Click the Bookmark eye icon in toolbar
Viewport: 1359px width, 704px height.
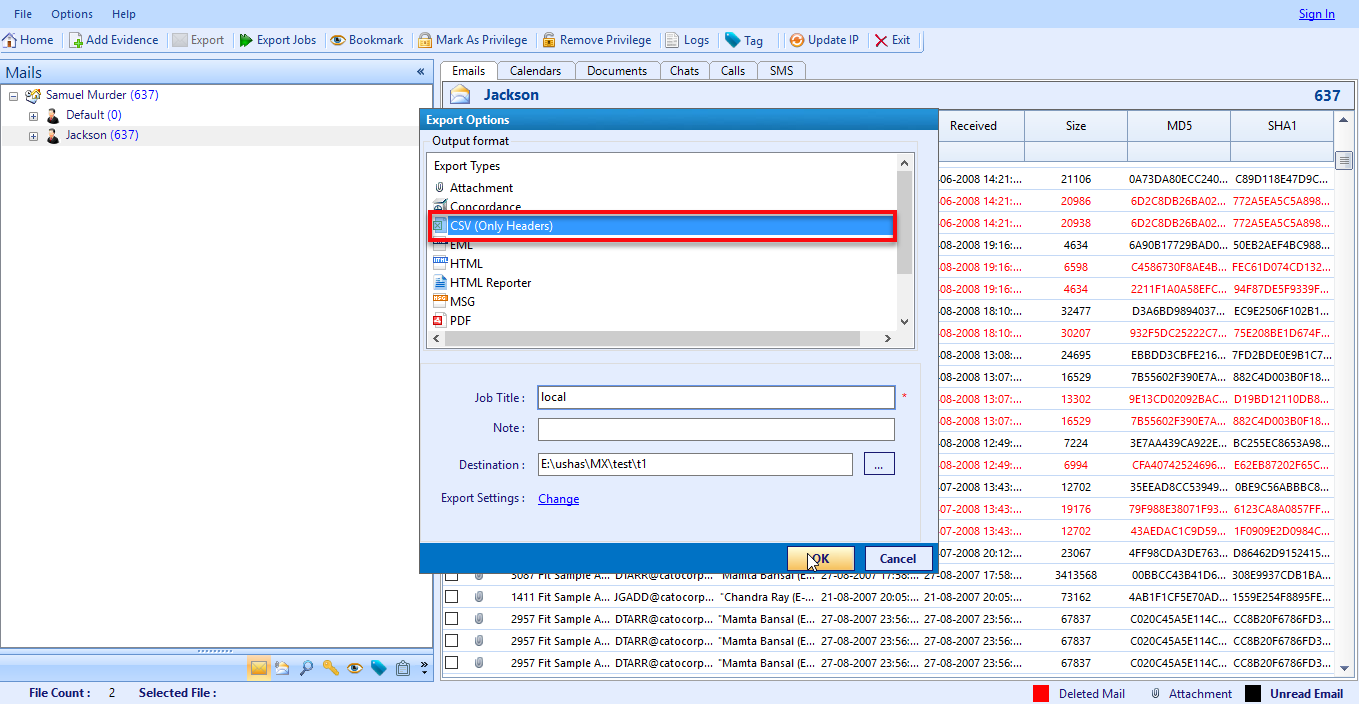pos(338,40)
